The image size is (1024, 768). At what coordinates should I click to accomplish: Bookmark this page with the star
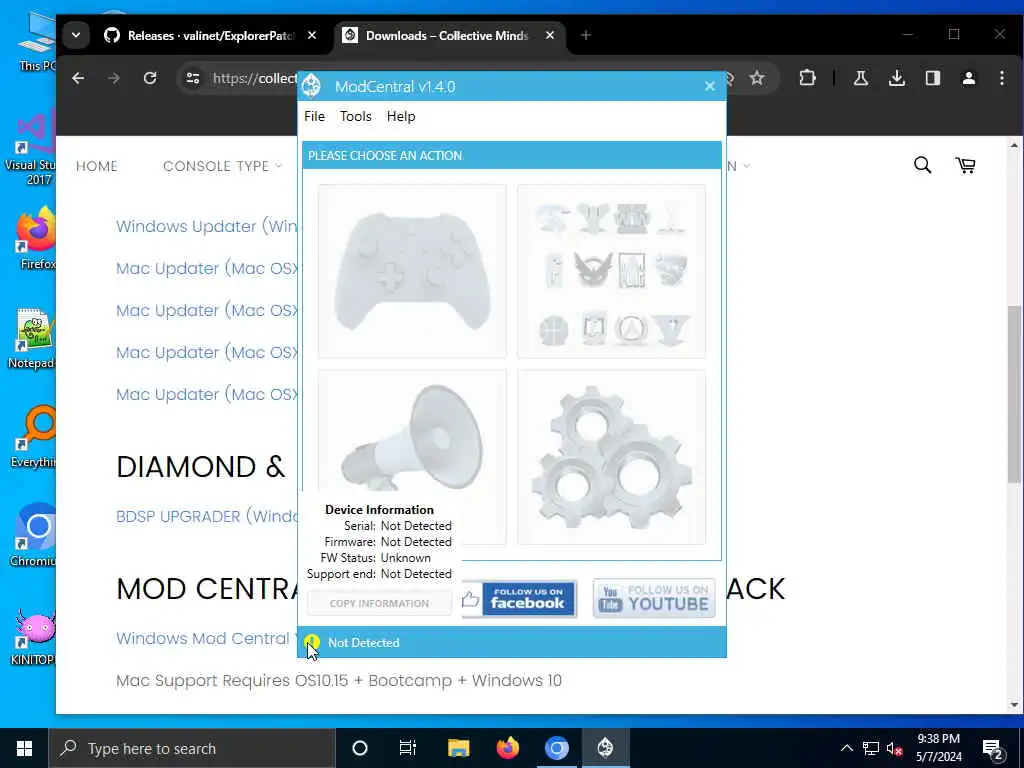(x=757, y=78)
